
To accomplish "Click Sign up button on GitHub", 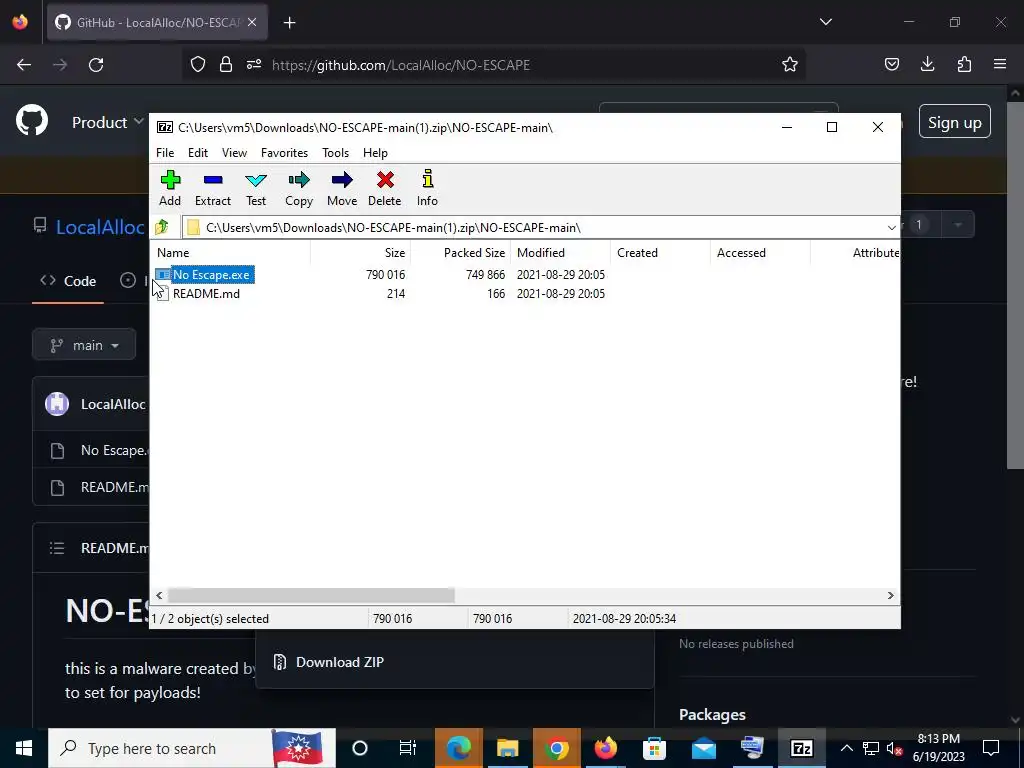I will pos(955,122).
